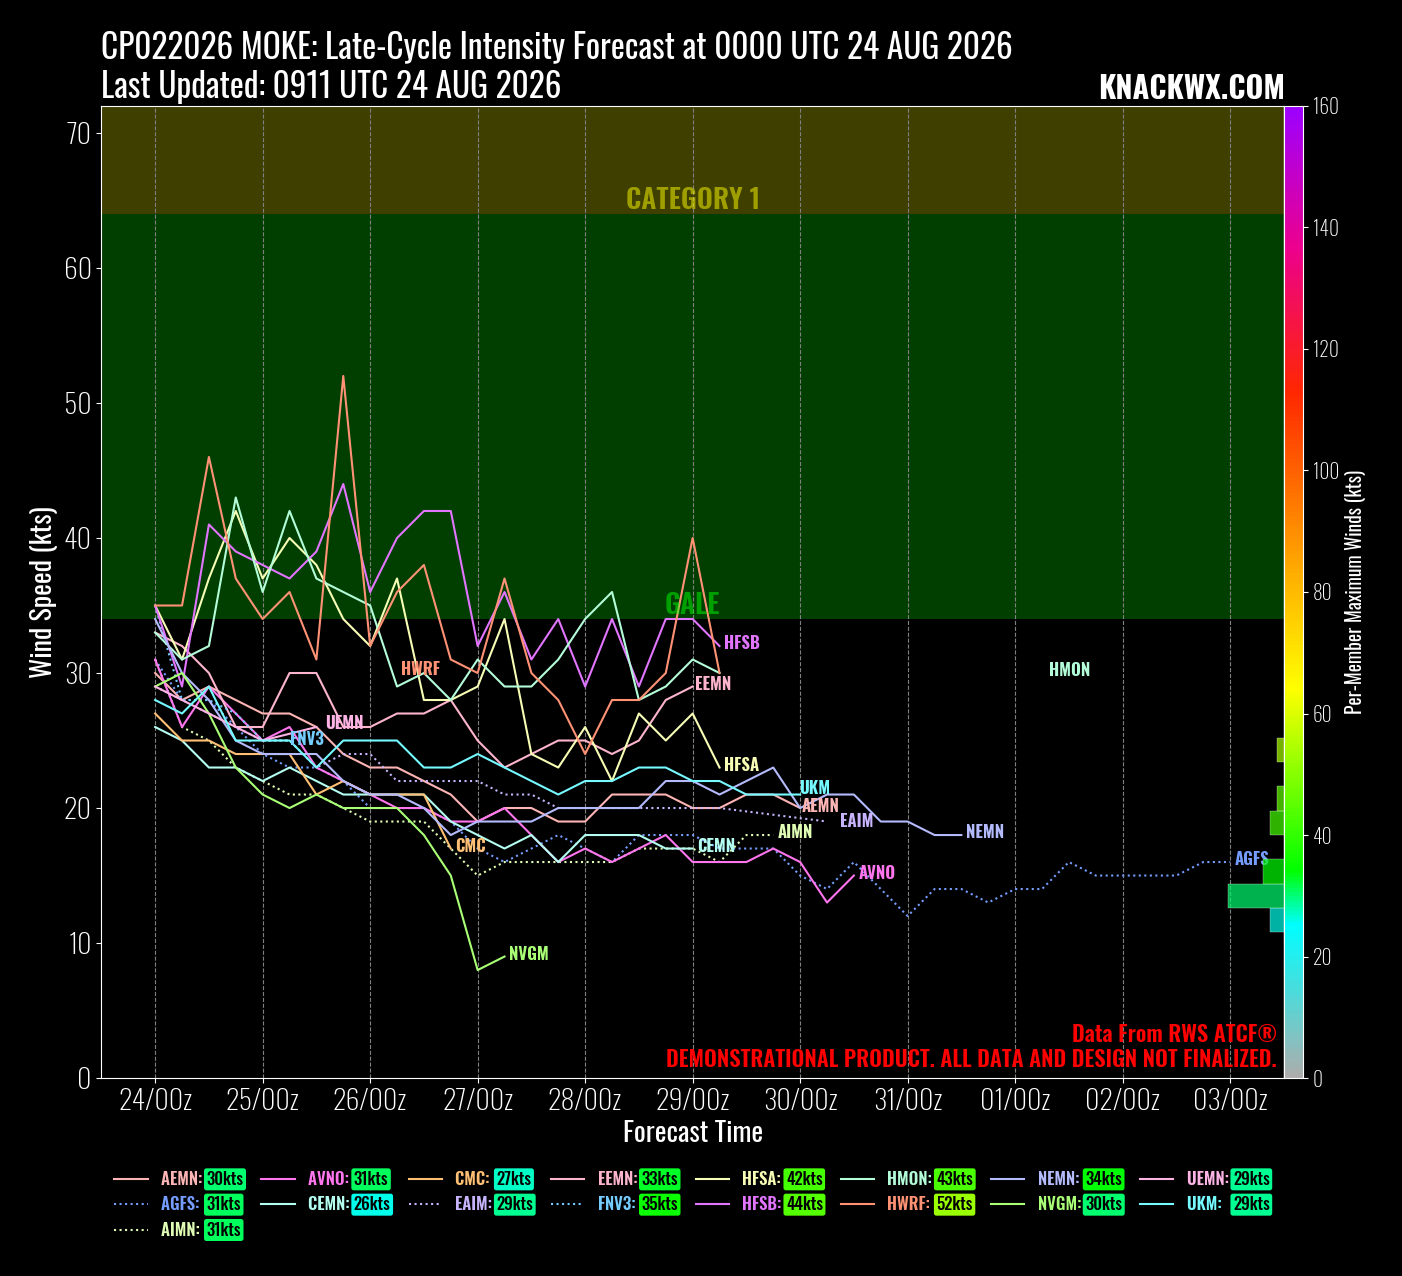Click the 31kts badge beside AIMN in legend
Viewport: 1402px width, 1276px height.
[x=223, y=1230]
